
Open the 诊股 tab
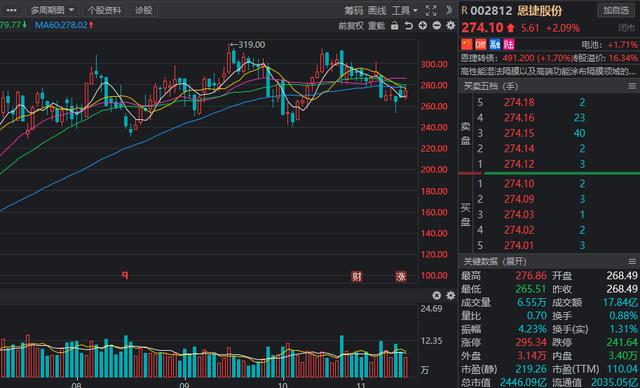(x=143, y=10)
